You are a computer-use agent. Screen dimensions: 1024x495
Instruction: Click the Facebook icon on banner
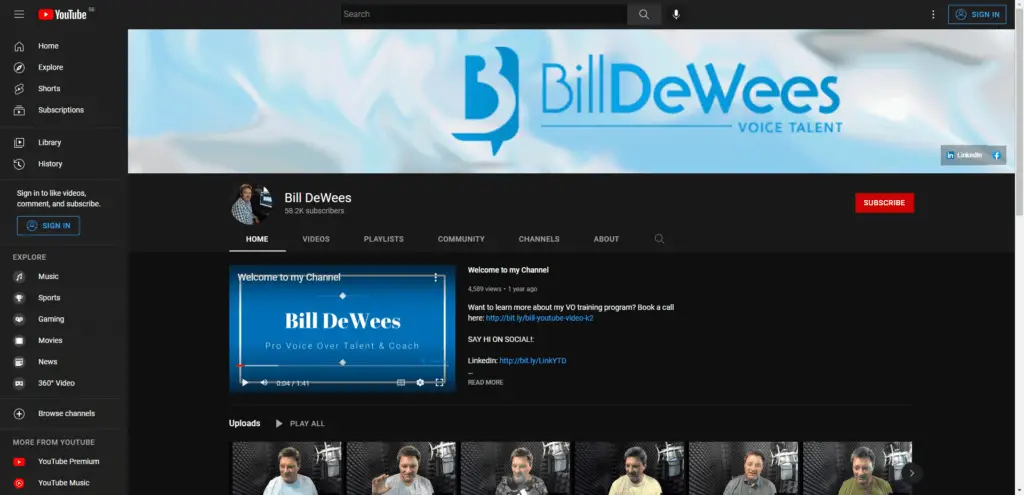point(997,155)
